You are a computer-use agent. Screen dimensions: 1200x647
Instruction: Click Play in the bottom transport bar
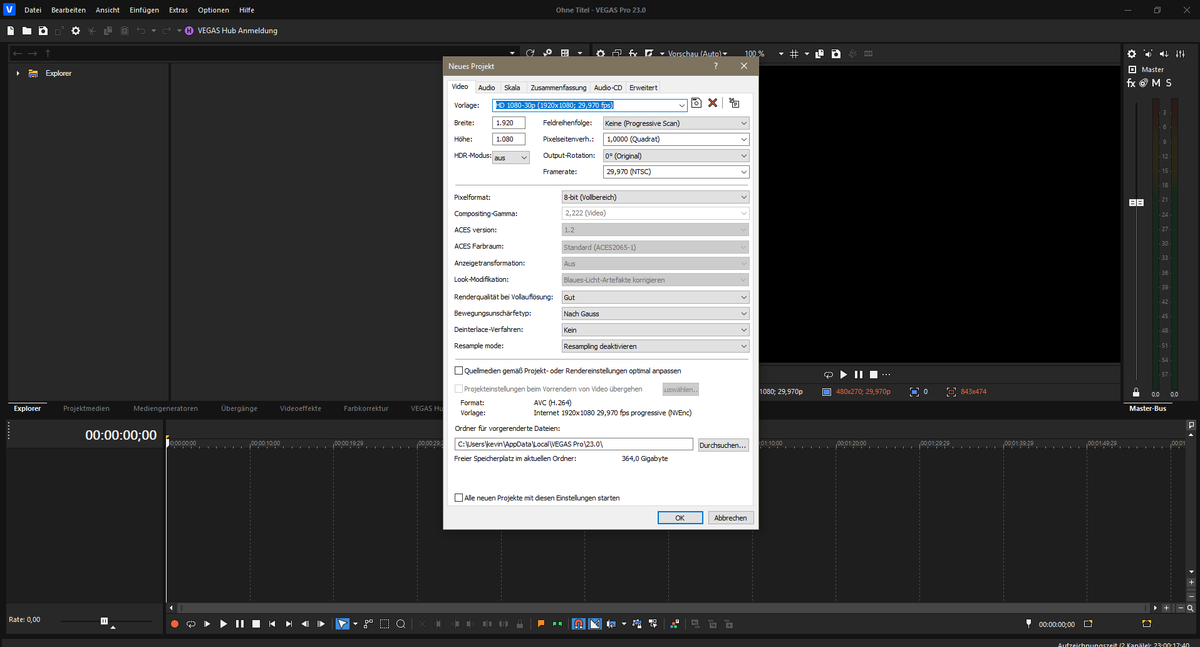(x=223, y=624)
